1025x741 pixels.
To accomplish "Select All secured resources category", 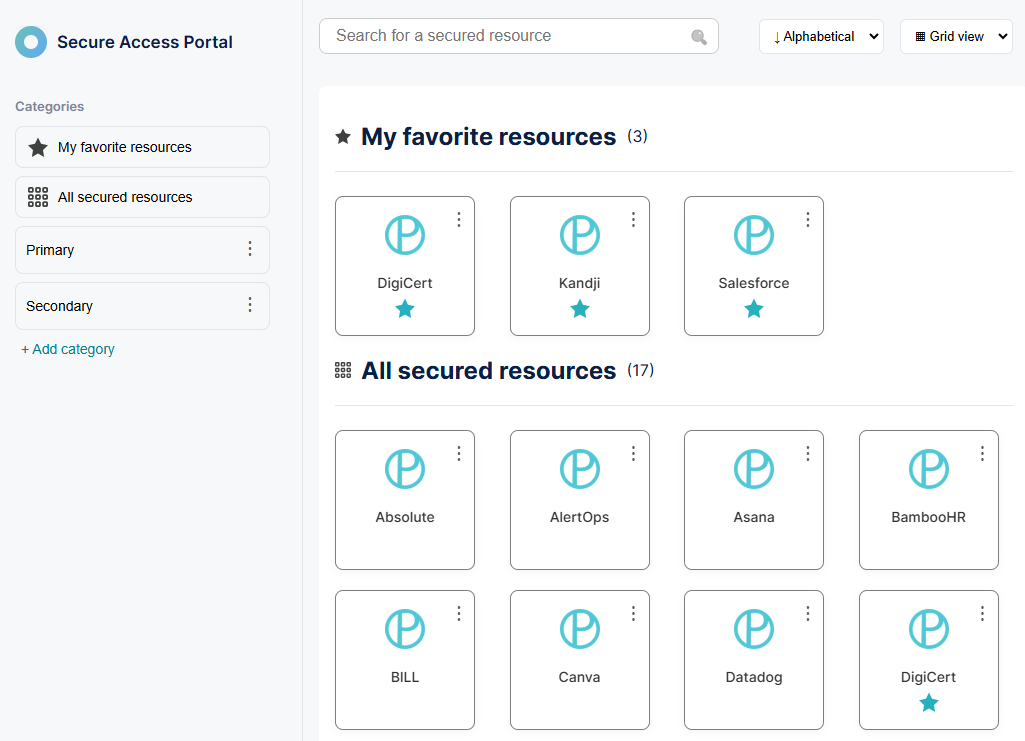I will [142, 197].
